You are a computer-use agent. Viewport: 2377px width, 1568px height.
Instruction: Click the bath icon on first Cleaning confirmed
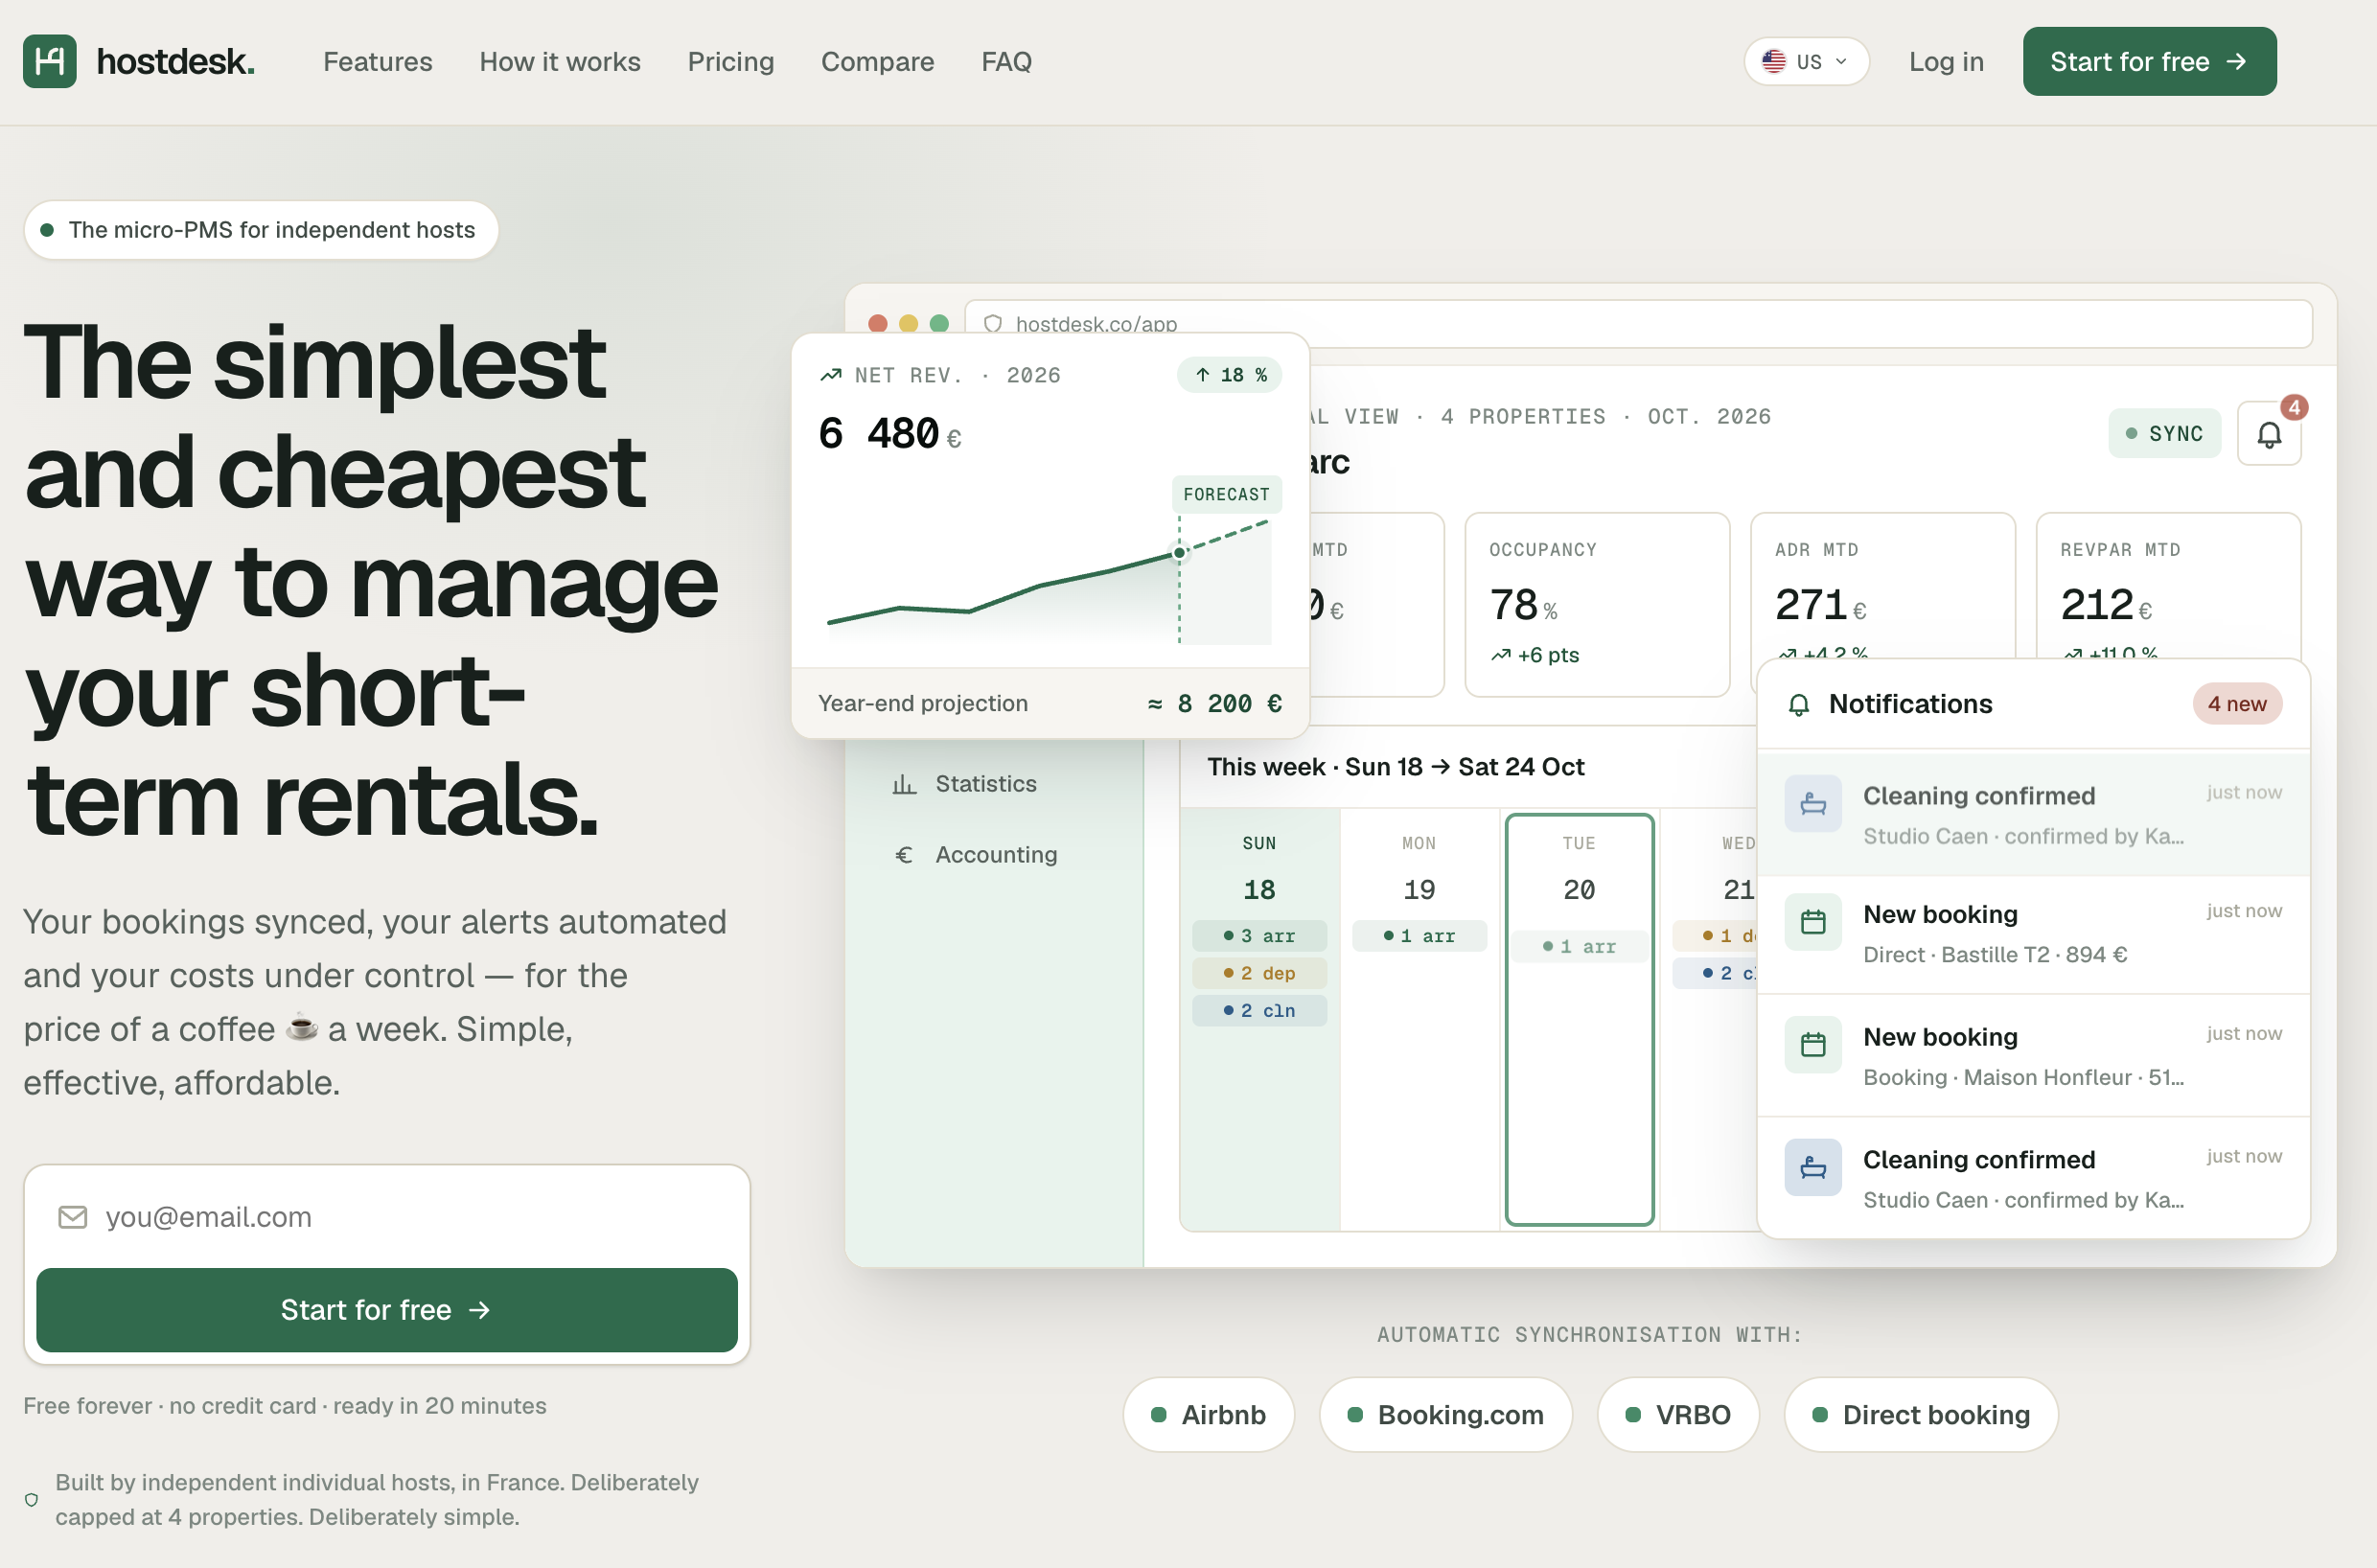pyautogui.click(x=1813, y=804)
